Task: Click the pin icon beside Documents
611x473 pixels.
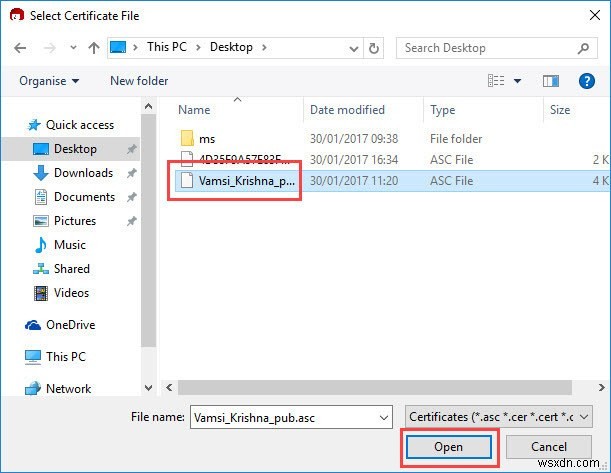Action: pyautogui.click(x=132, y=197)
